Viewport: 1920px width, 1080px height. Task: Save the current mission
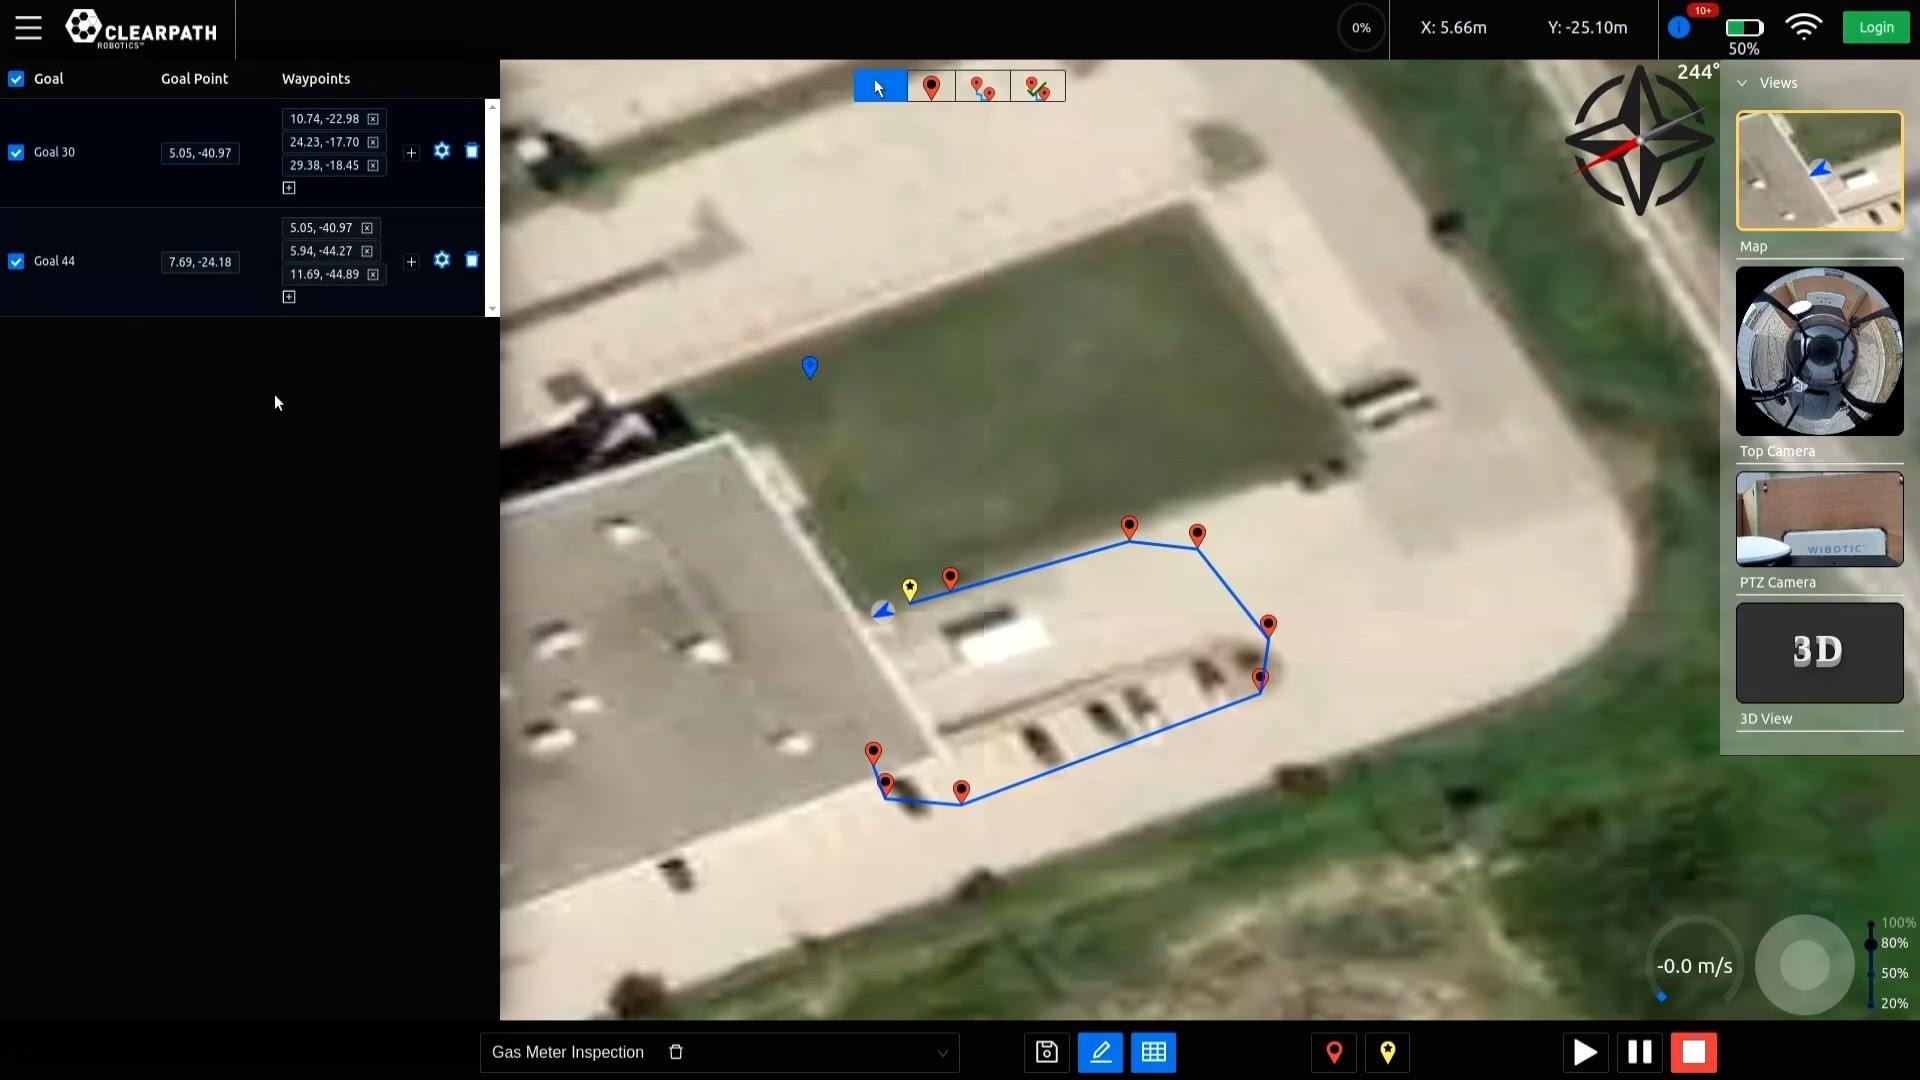coord(1046,1052)
